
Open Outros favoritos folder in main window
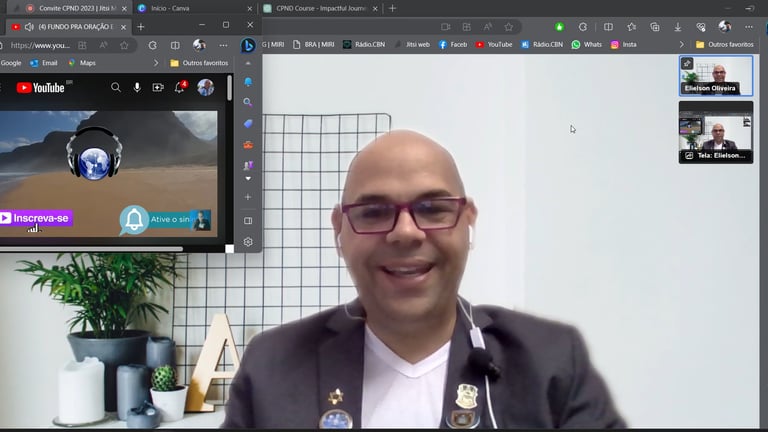[725, 45]
